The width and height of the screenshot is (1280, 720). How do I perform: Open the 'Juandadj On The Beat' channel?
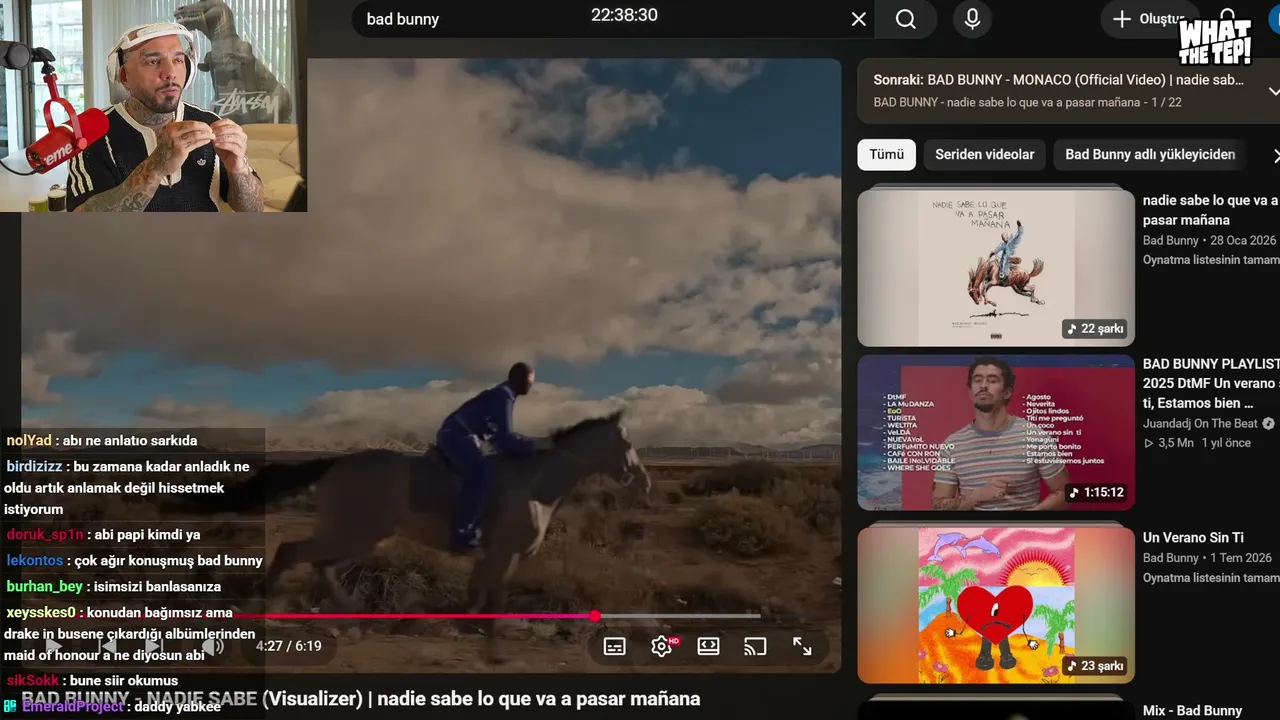pos(1201,424)
